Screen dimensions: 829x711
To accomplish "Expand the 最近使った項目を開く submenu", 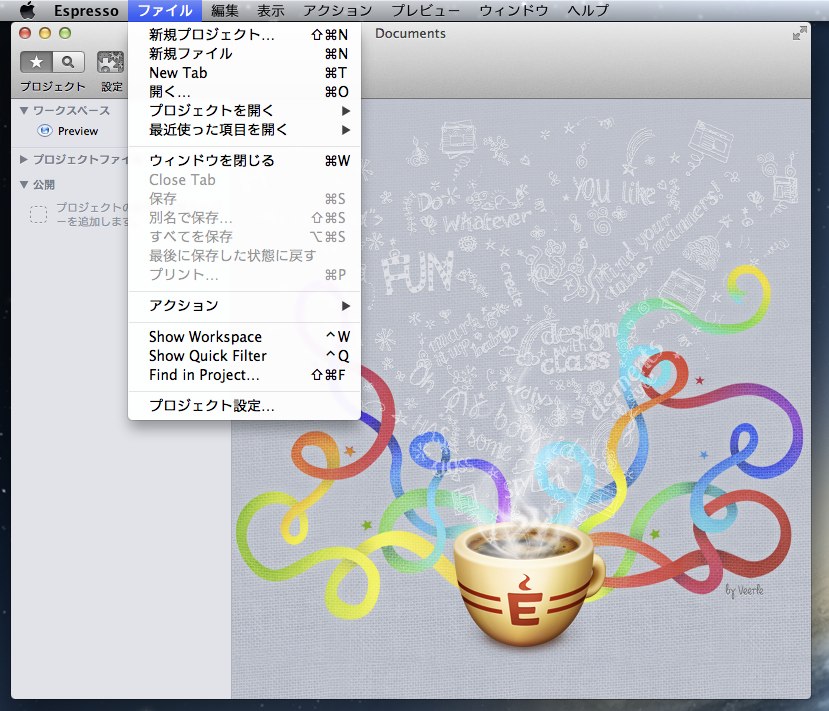I will (x=244, y=130).
